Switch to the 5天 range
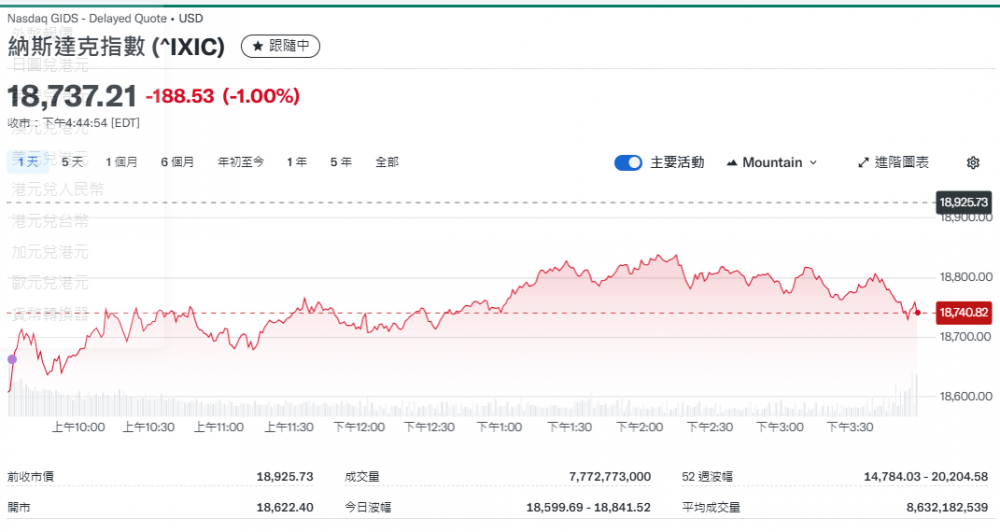 [72, 162]
